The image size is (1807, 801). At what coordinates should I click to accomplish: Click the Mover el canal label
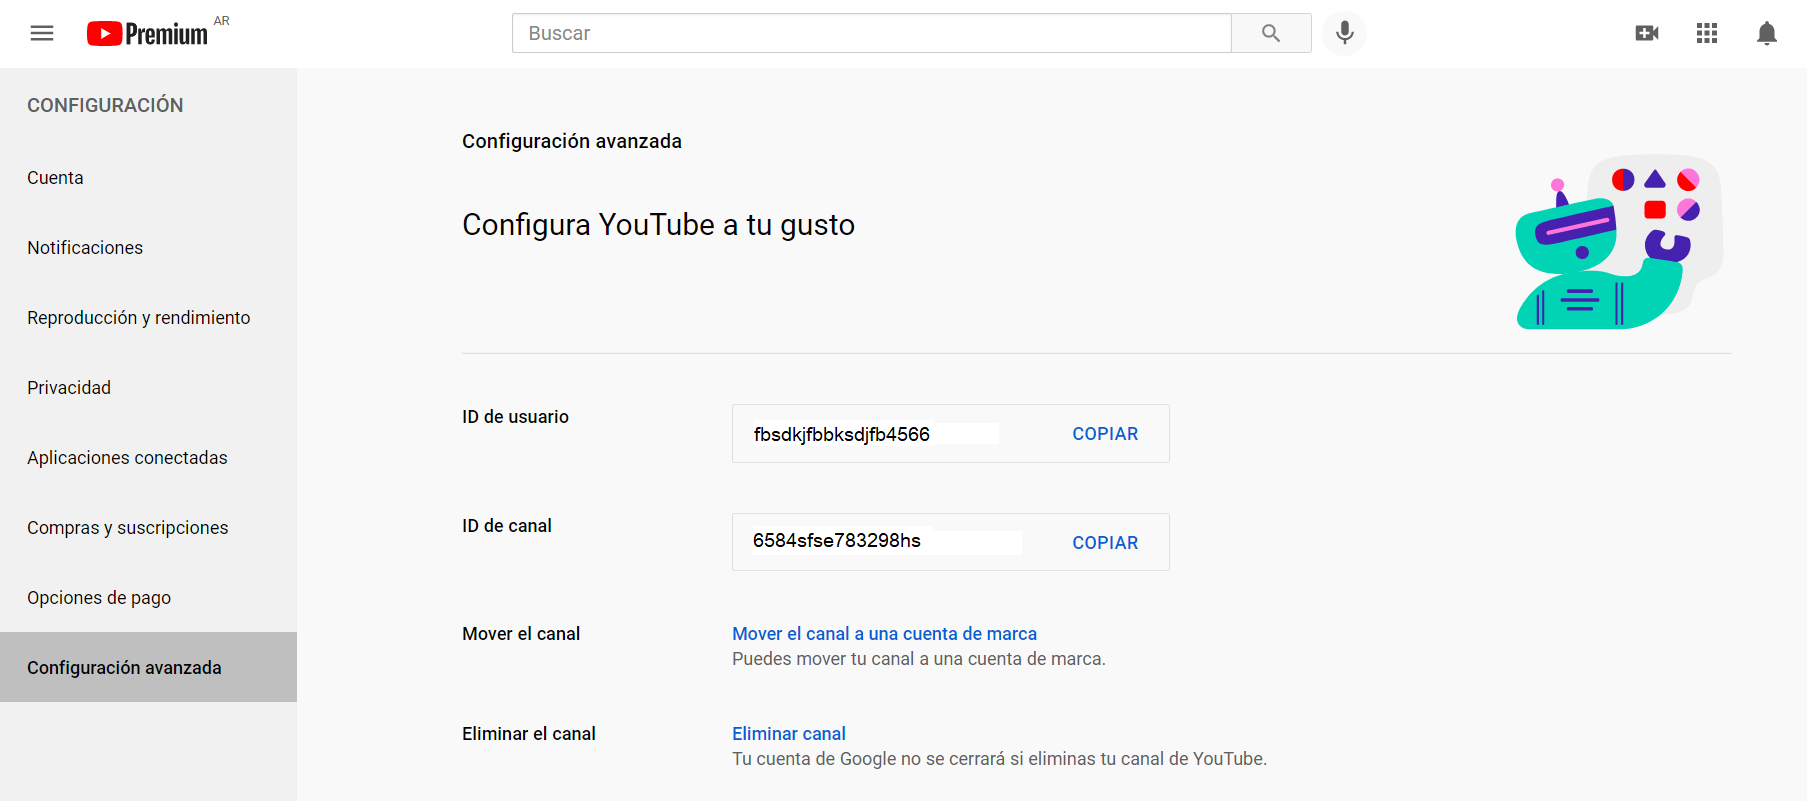[521, 634]
